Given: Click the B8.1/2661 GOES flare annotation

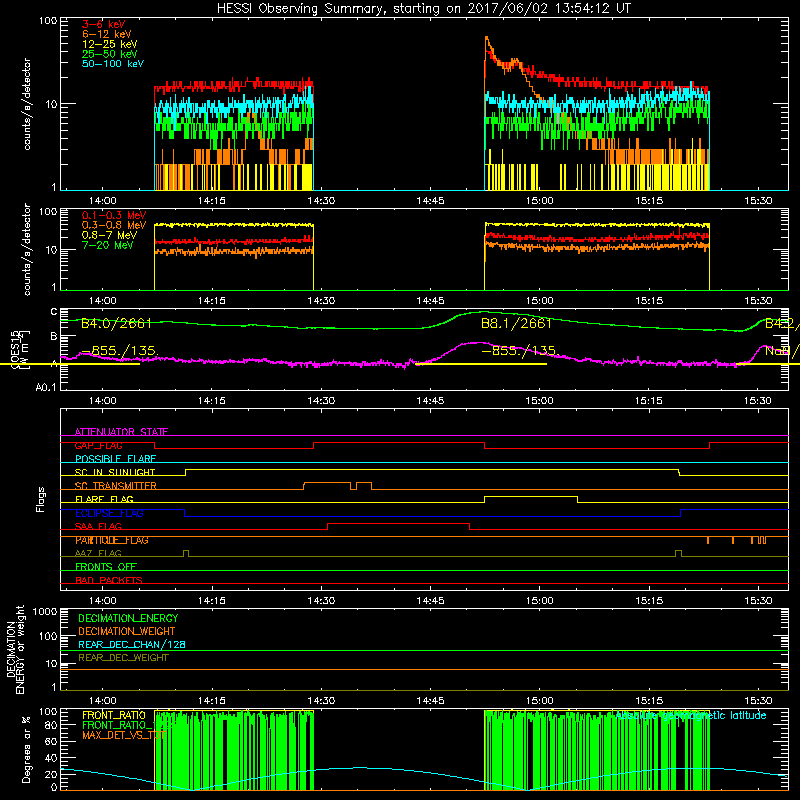Looking at the screenshot, I should click(516, 323).
